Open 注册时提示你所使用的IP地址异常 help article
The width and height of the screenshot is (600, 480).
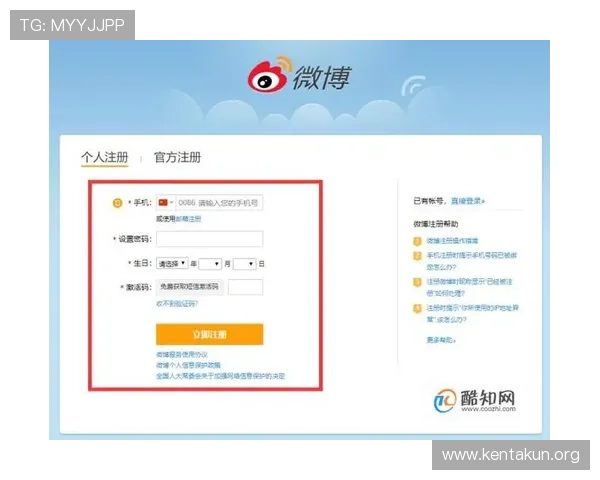click(x=472, y=313)
